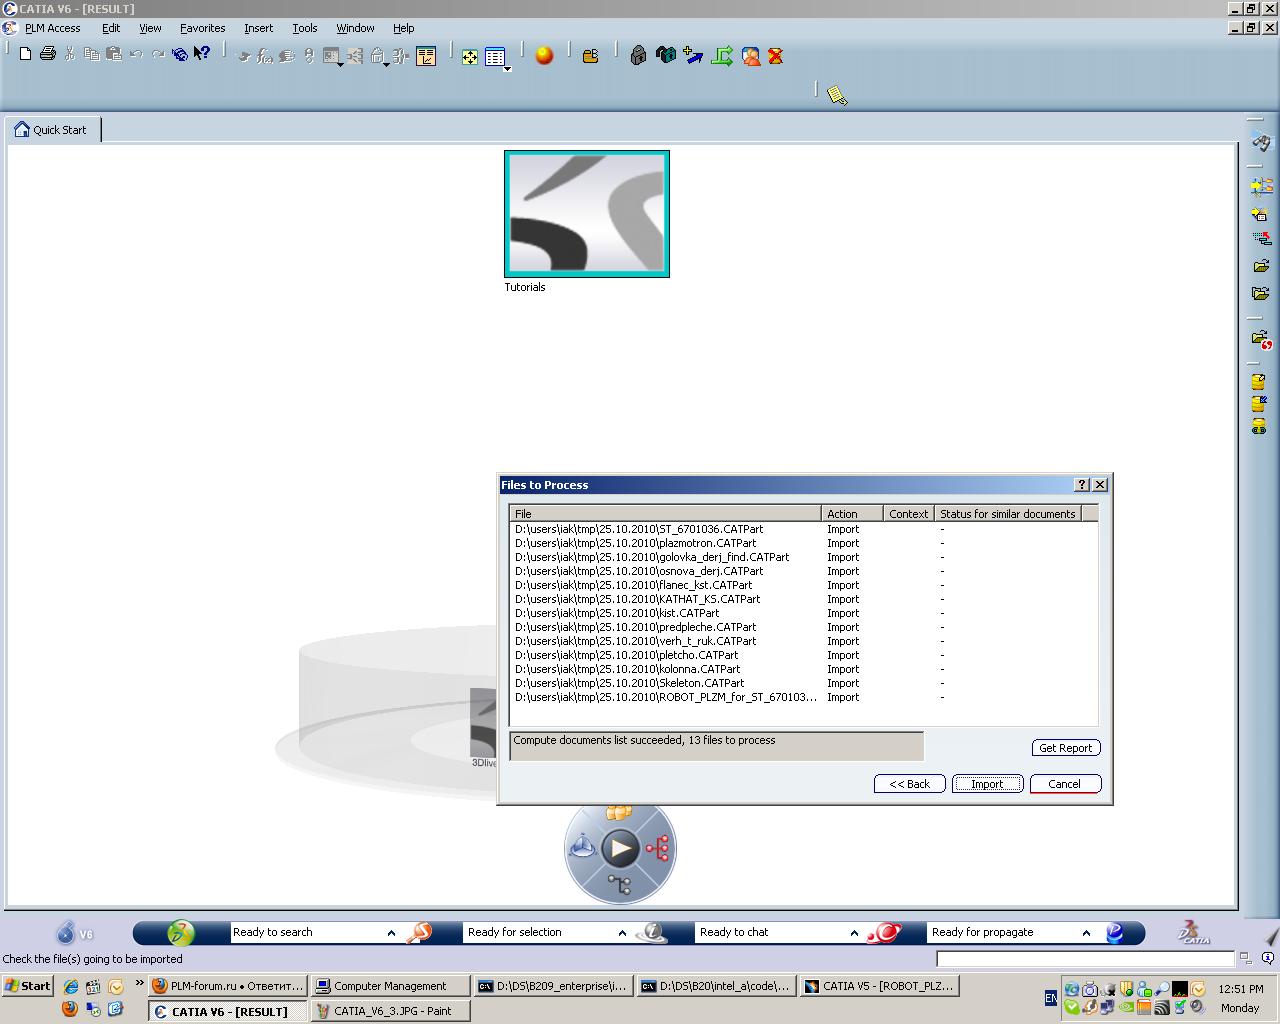Click the briefcase catalog toolbar icon
This screenshot has height=1024, width=1280.
point(590,57)
